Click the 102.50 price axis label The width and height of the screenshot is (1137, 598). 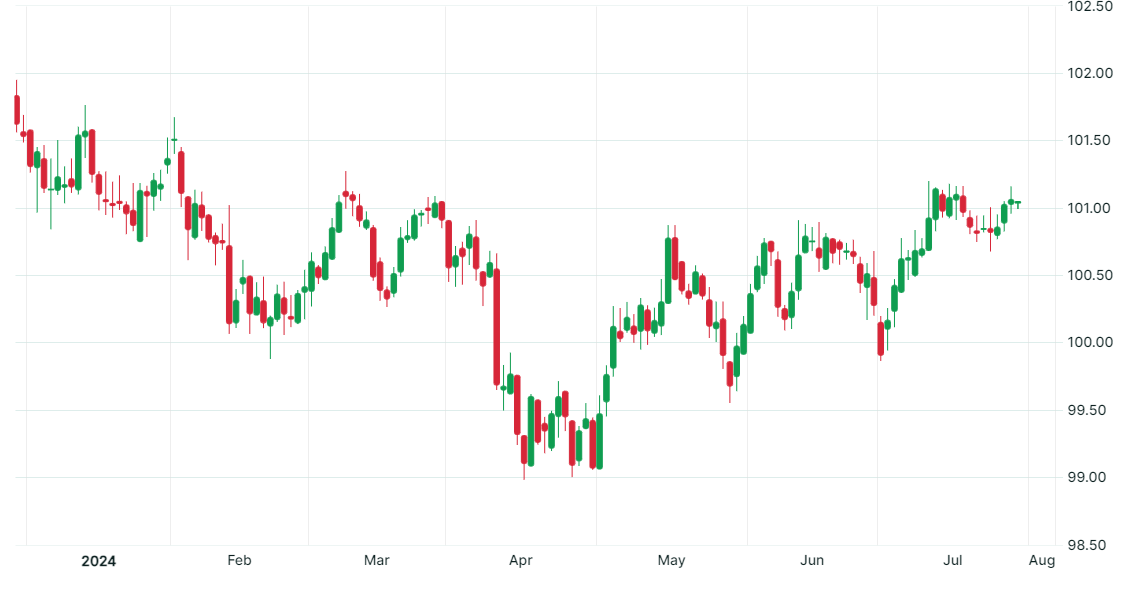coord(1090,6)
